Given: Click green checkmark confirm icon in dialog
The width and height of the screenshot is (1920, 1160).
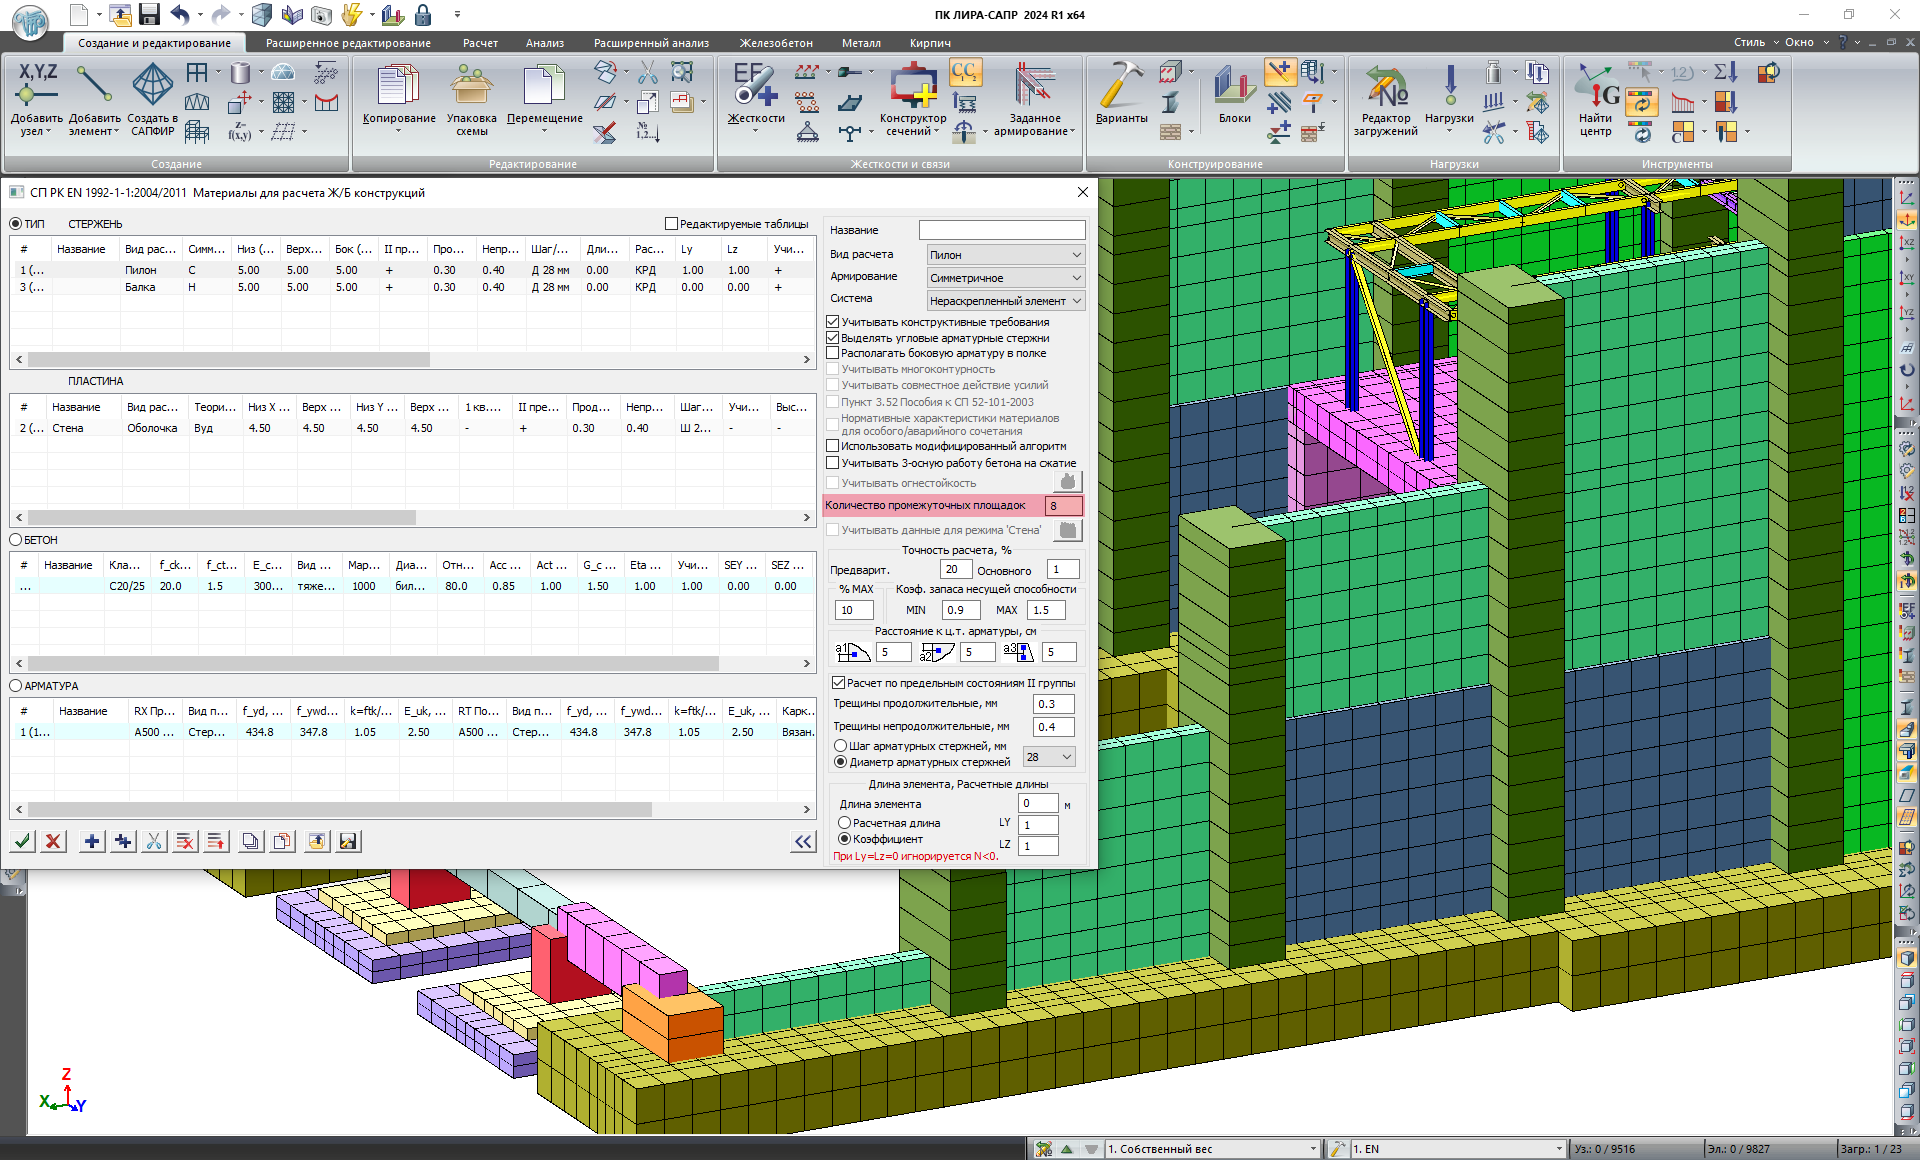Looking at the screenshot, I should pos(22,842).
